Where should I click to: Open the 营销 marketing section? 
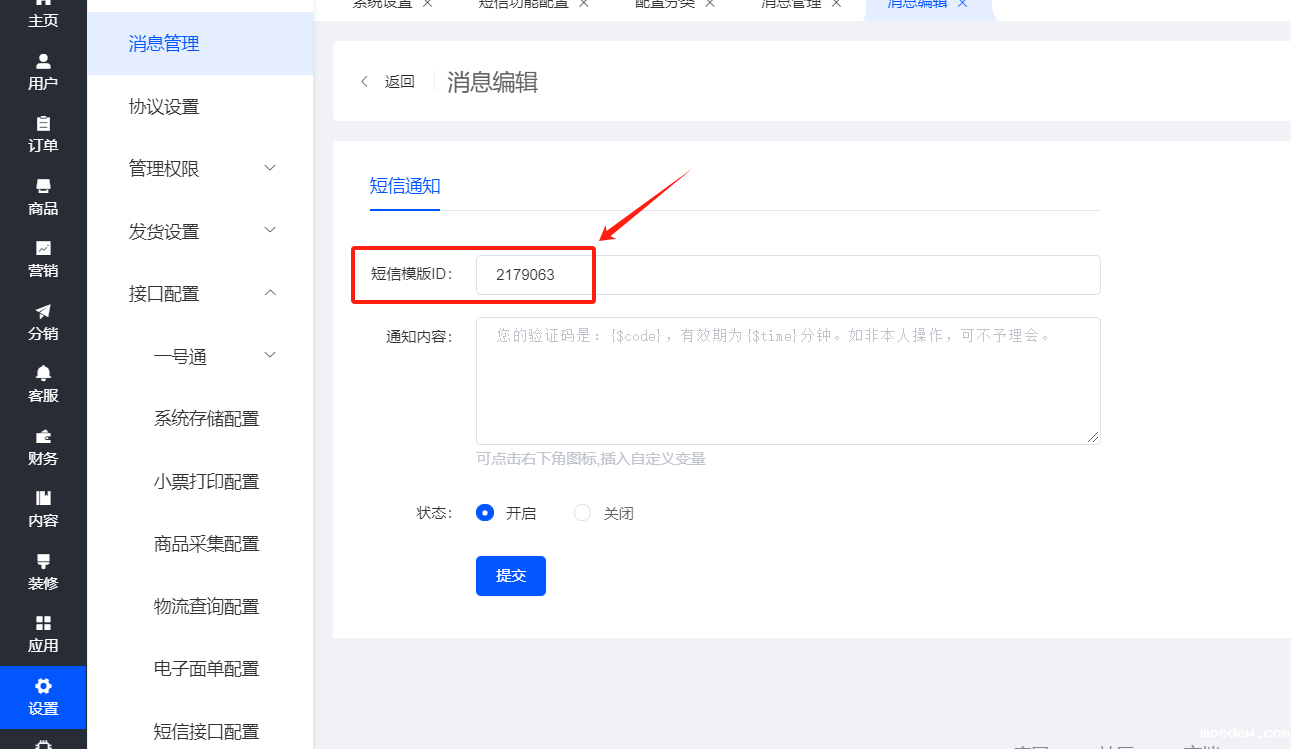click(43, 259)
